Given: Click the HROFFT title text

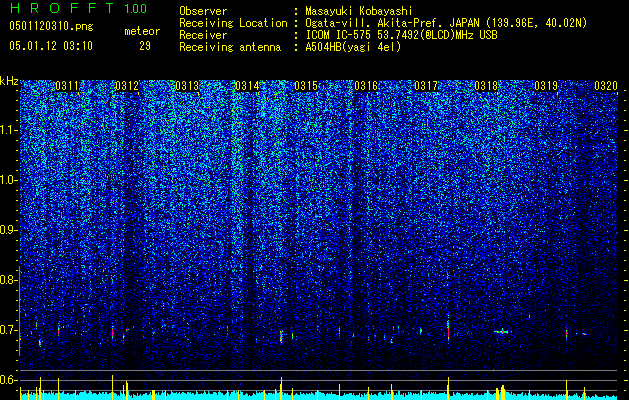Looking at the screenshot, I should tap(62, 8).
